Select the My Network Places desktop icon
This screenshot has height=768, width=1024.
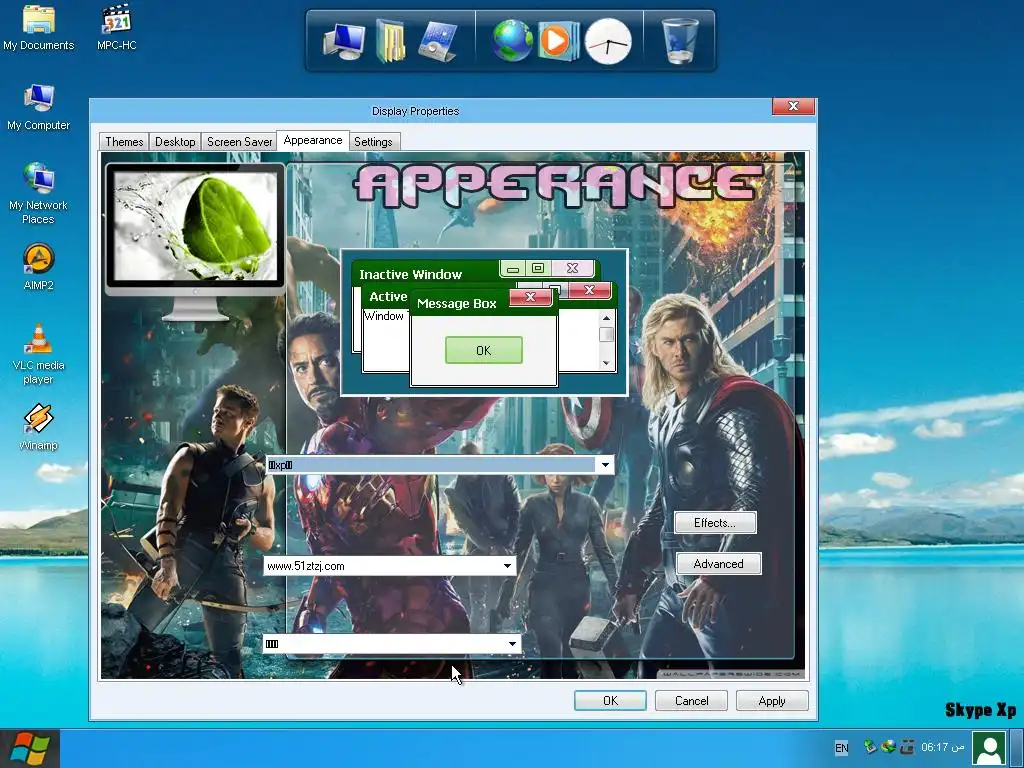click(x=39, y=193)
